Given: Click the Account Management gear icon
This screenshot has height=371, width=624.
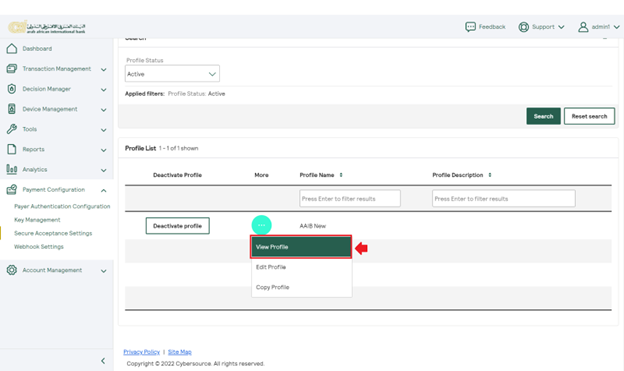Looking at the screenshot, I should click(12, 270).
